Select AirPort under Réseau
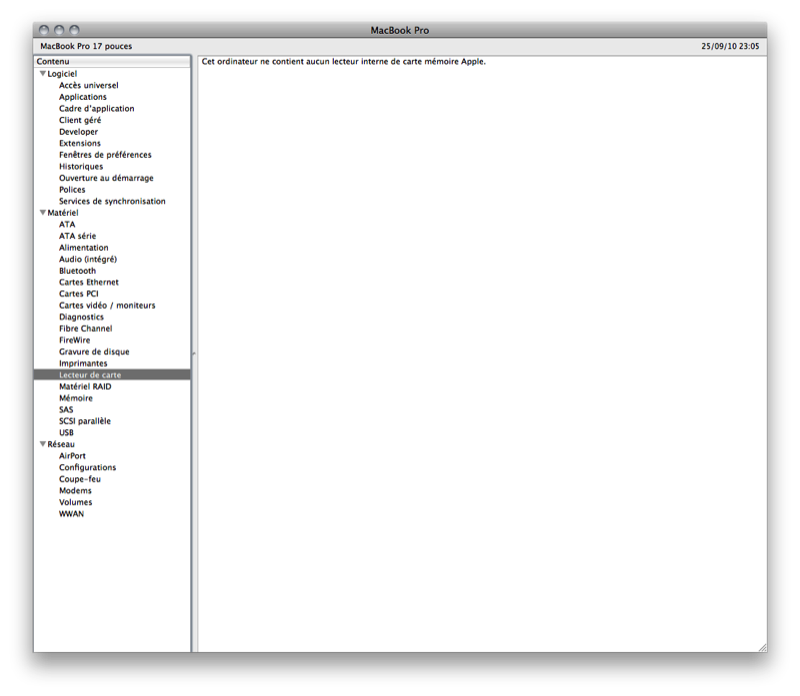This screenshot has height=696, width=800. 72,456
